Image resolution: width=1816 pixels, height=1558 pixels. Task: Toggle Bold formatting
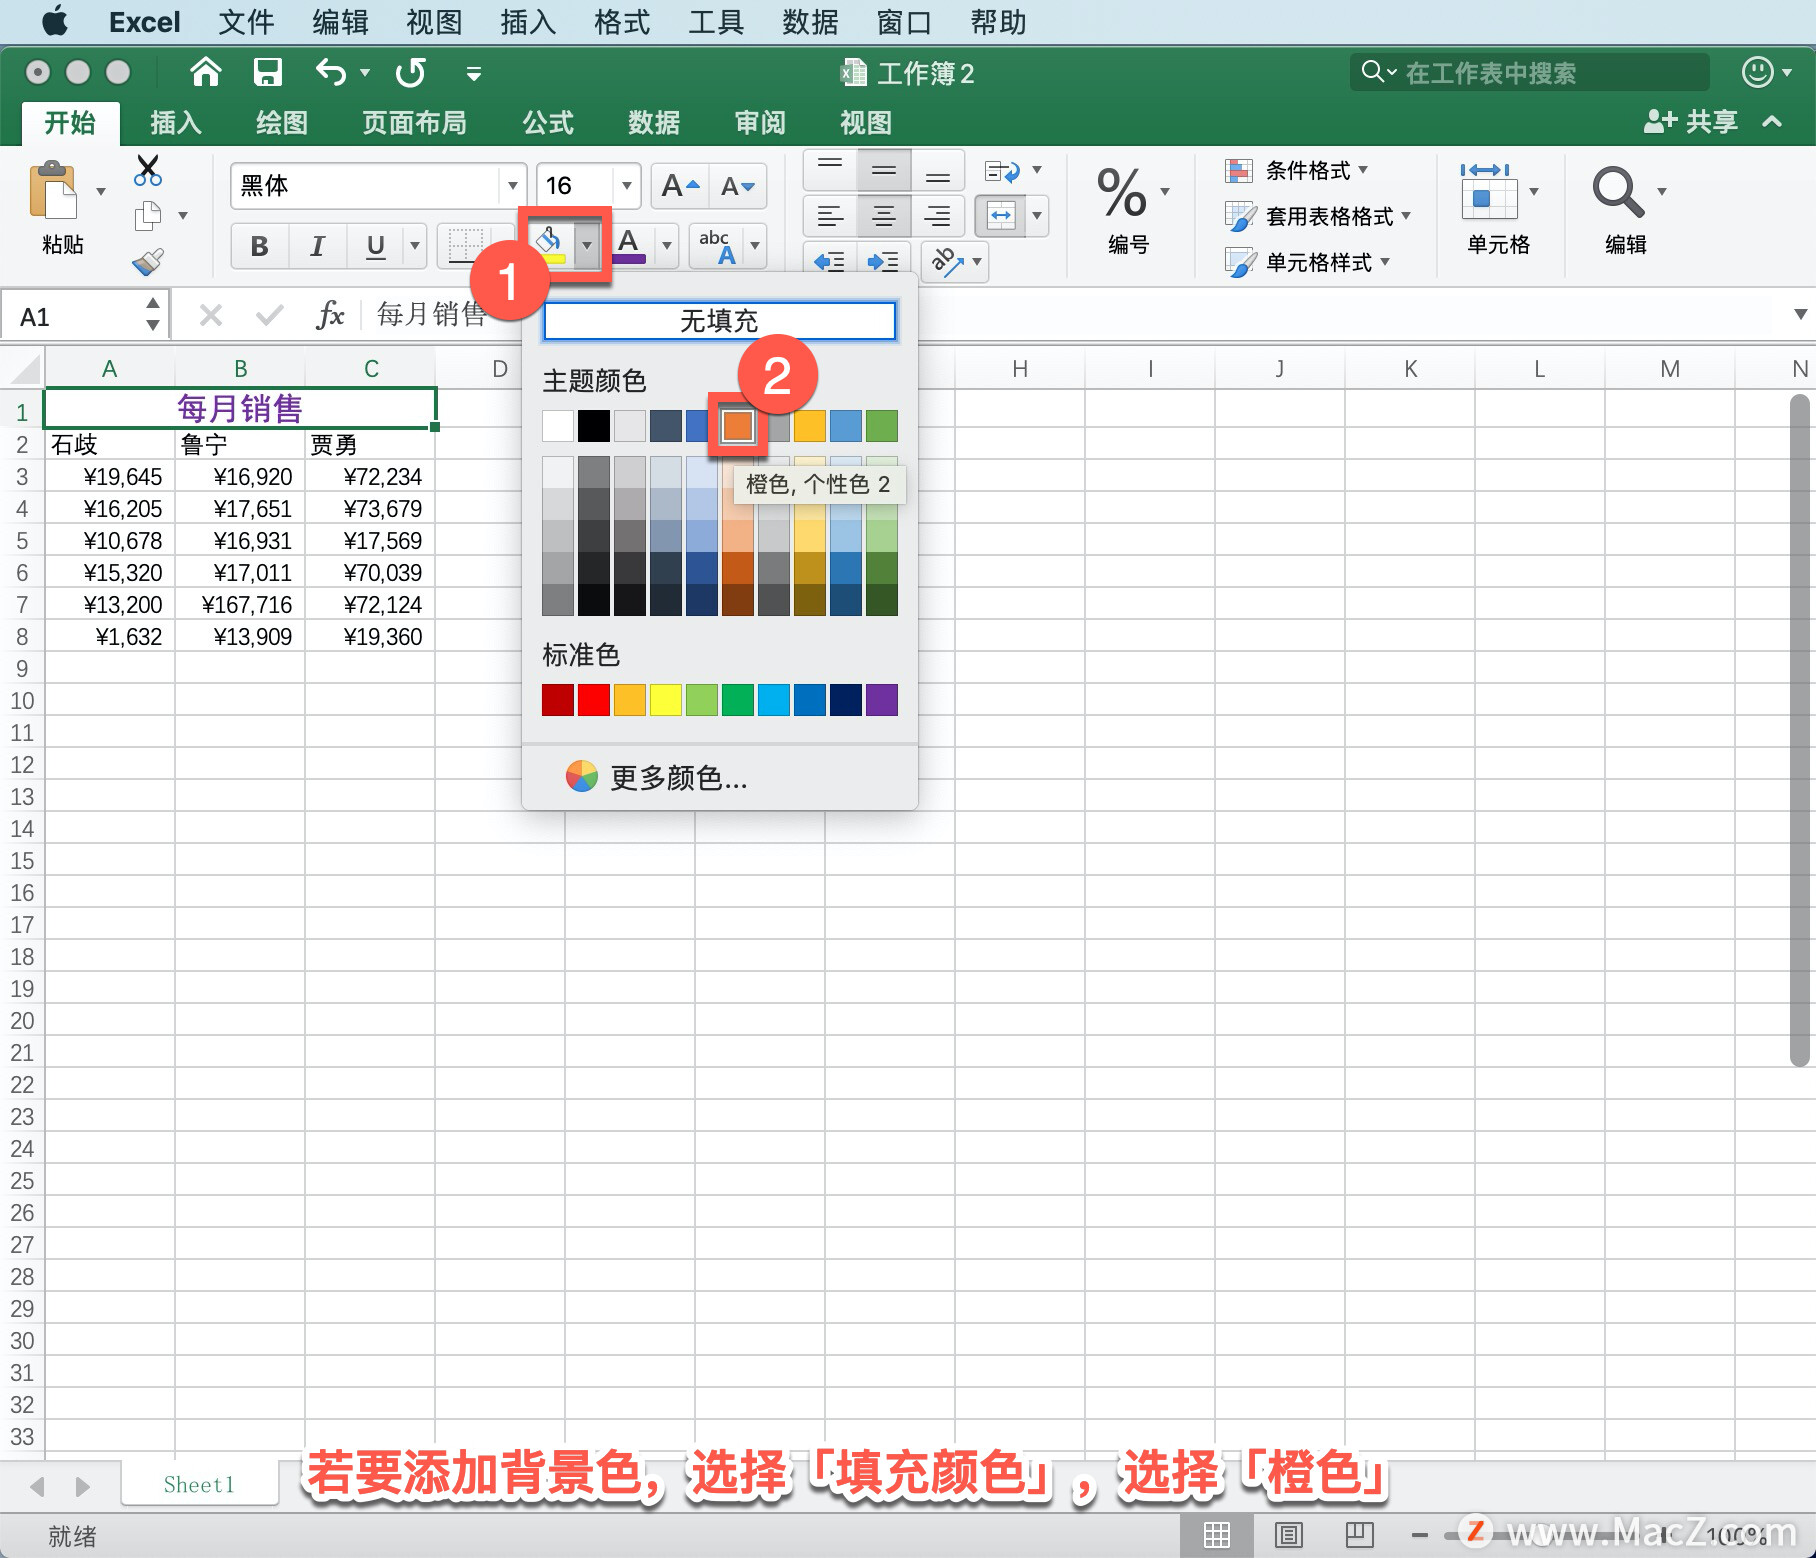pos(260,246)
